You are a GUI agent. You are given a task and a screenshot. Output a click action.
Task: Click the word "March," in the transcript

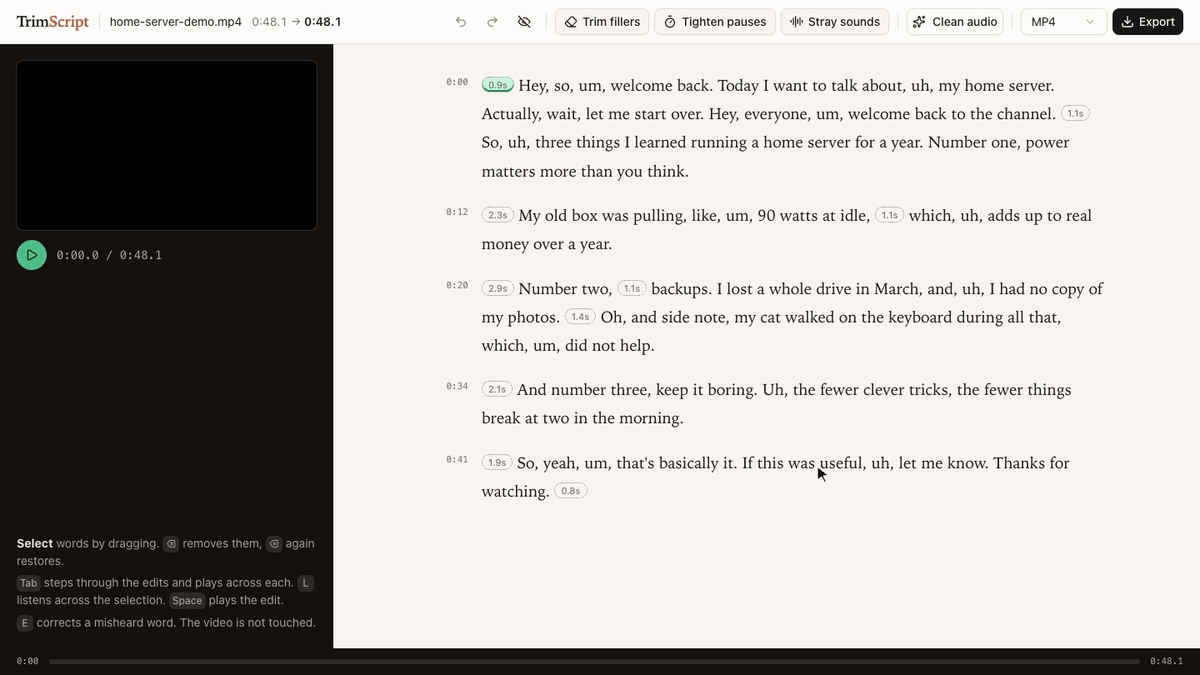click(x=898, y=289)
